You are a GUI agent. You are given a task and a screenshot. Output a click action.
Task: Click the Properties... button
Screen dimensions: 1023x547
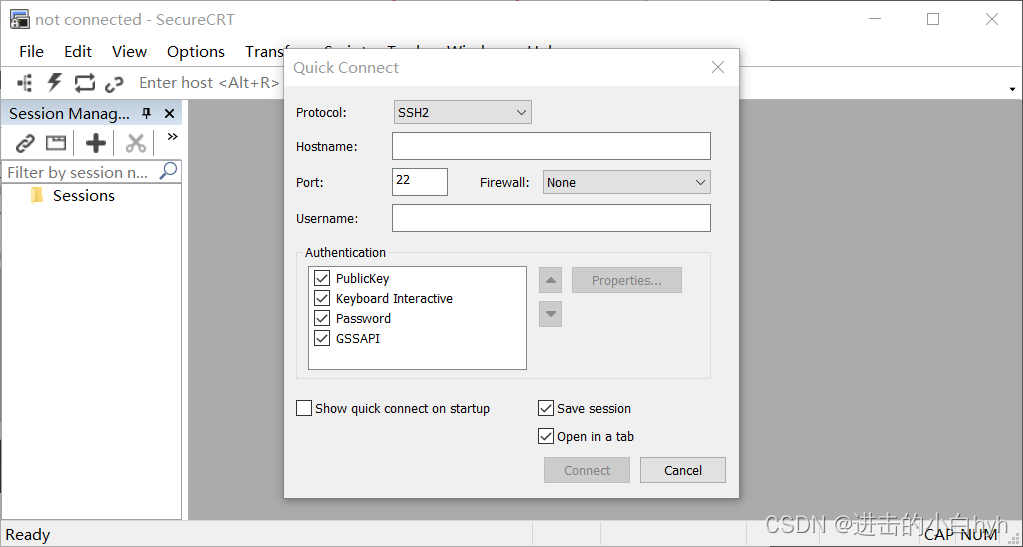coord(626,280)
